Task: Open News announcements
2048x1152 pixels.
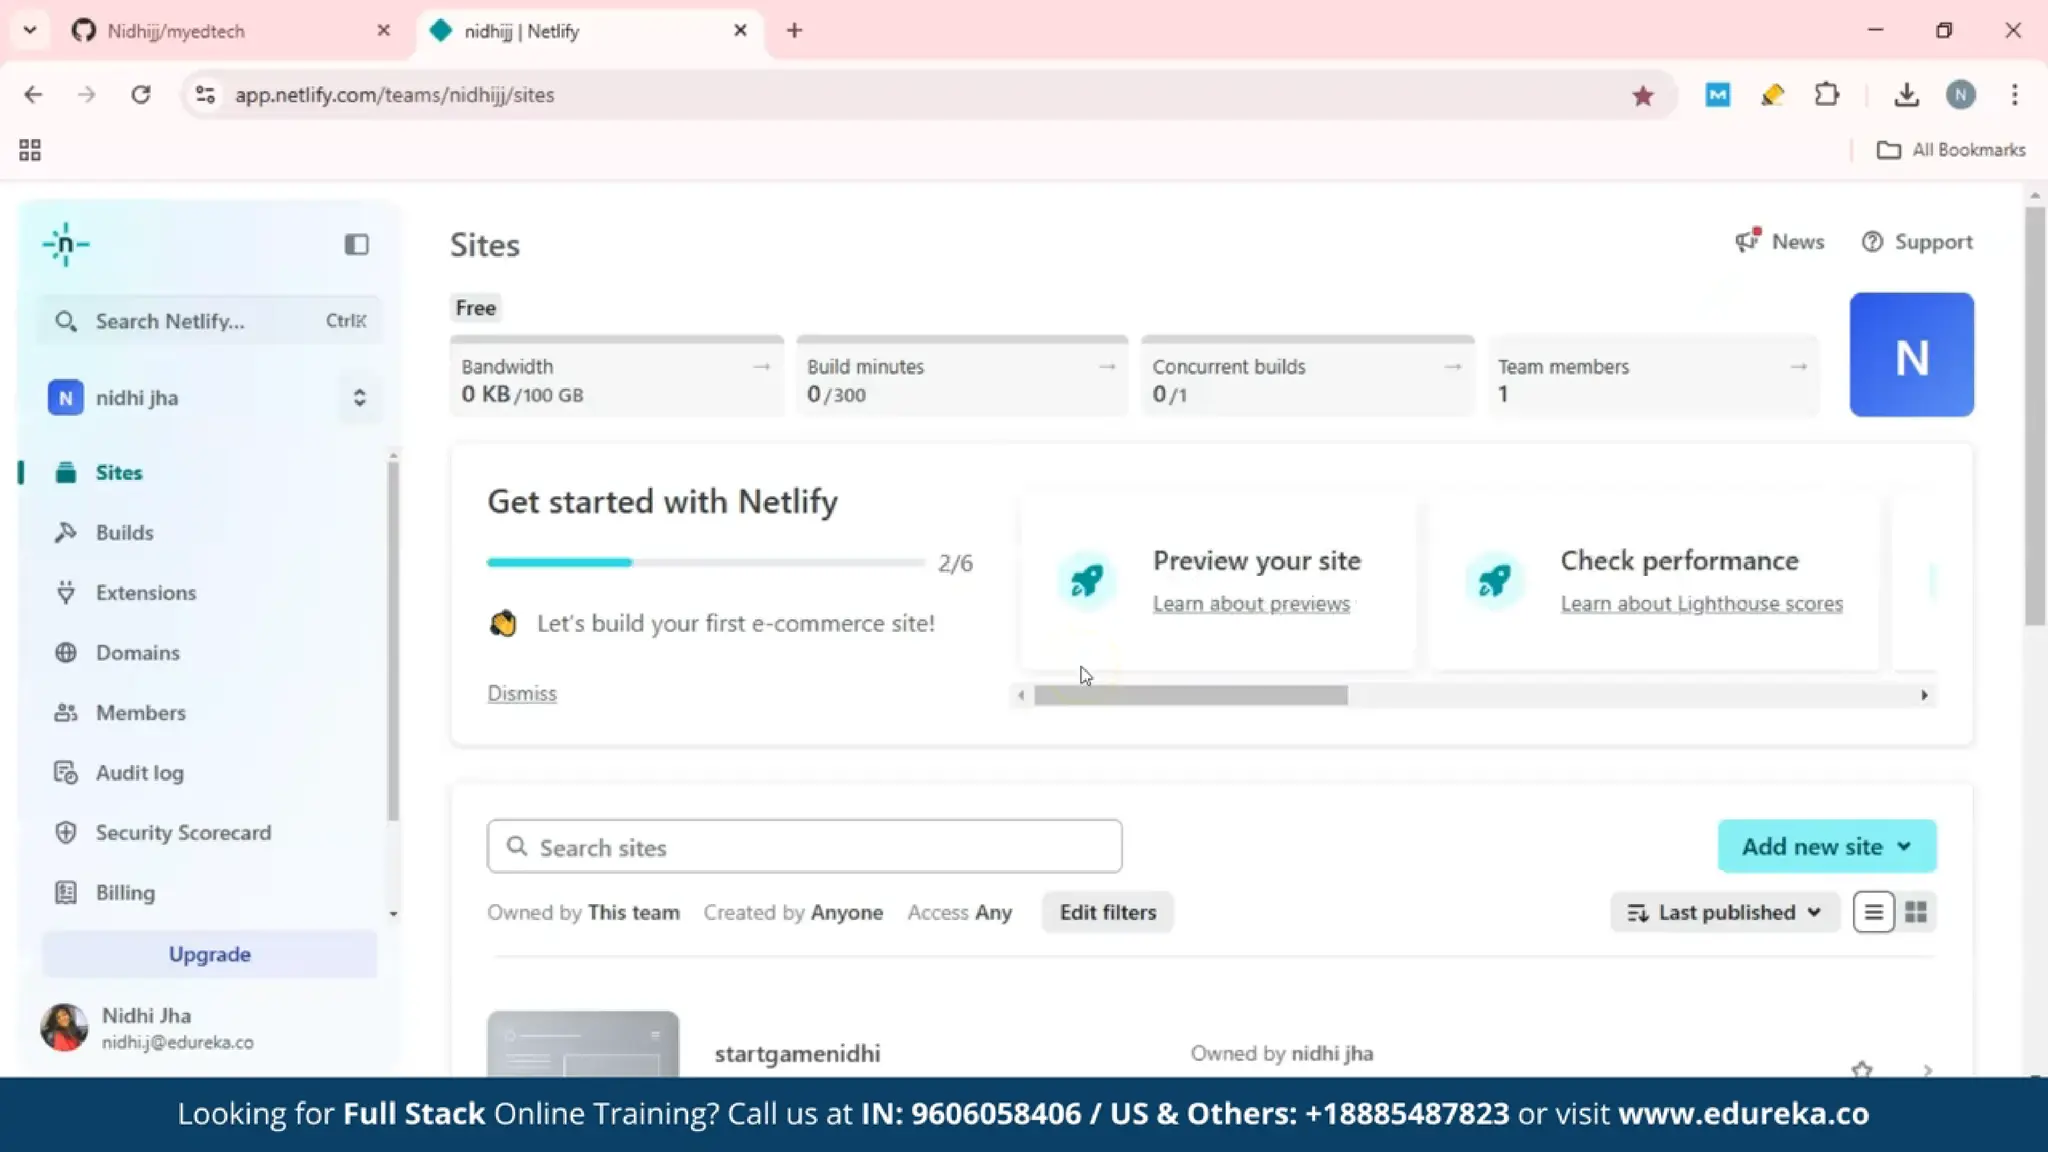Action: 1780,242
